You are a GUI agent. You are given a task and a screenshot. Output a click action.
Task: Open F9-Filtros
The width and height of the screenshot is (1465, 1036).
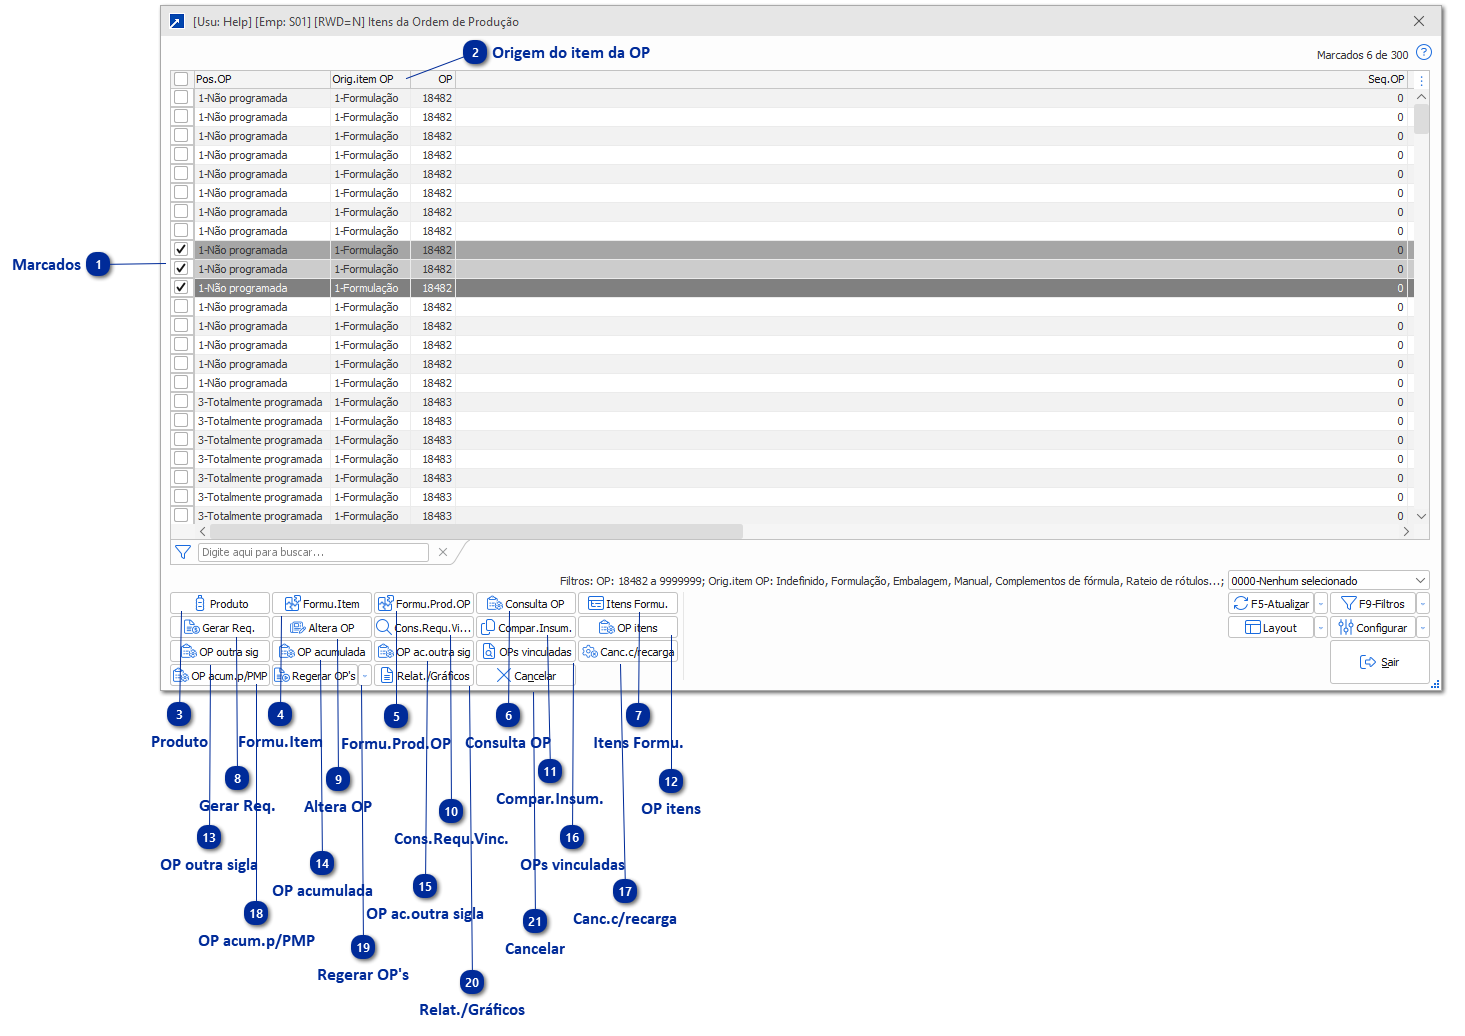(x=1373, y=604)
